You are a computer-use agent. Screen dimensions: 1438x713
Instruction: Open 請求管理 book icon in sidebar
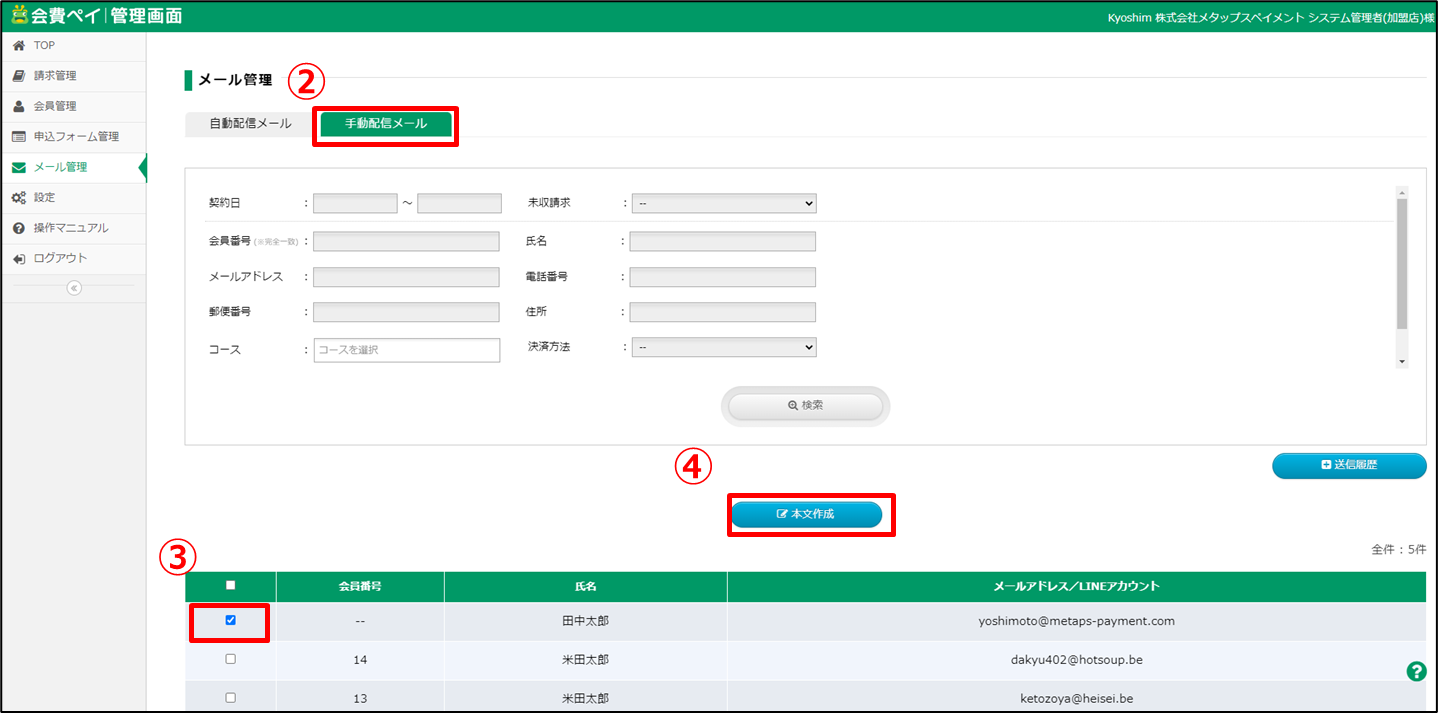tap(18, 76)
